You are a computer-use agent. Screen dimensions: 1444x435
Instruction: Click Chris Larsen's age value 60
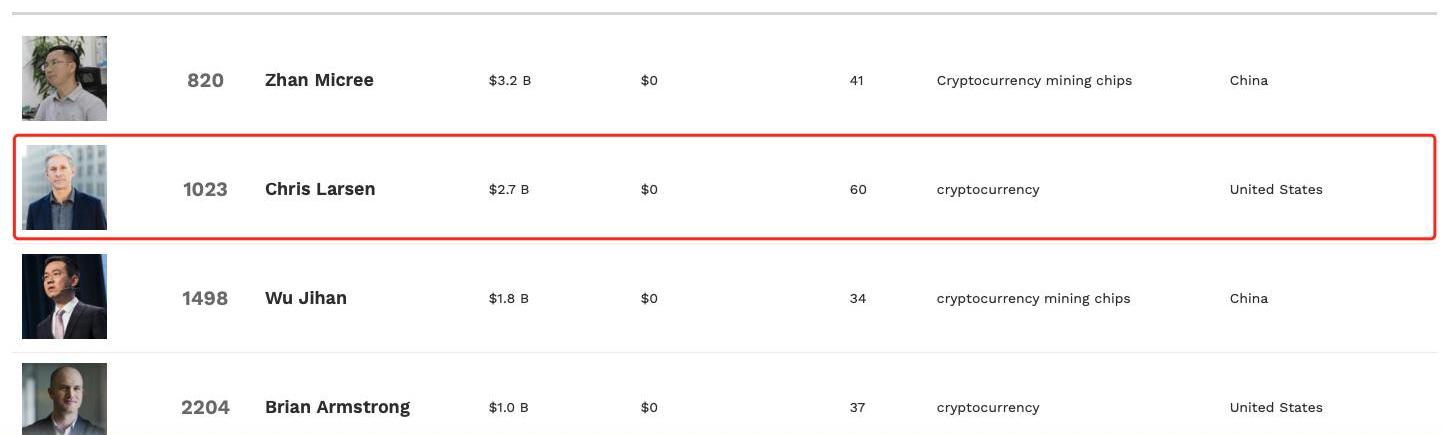tap(858, 189)
